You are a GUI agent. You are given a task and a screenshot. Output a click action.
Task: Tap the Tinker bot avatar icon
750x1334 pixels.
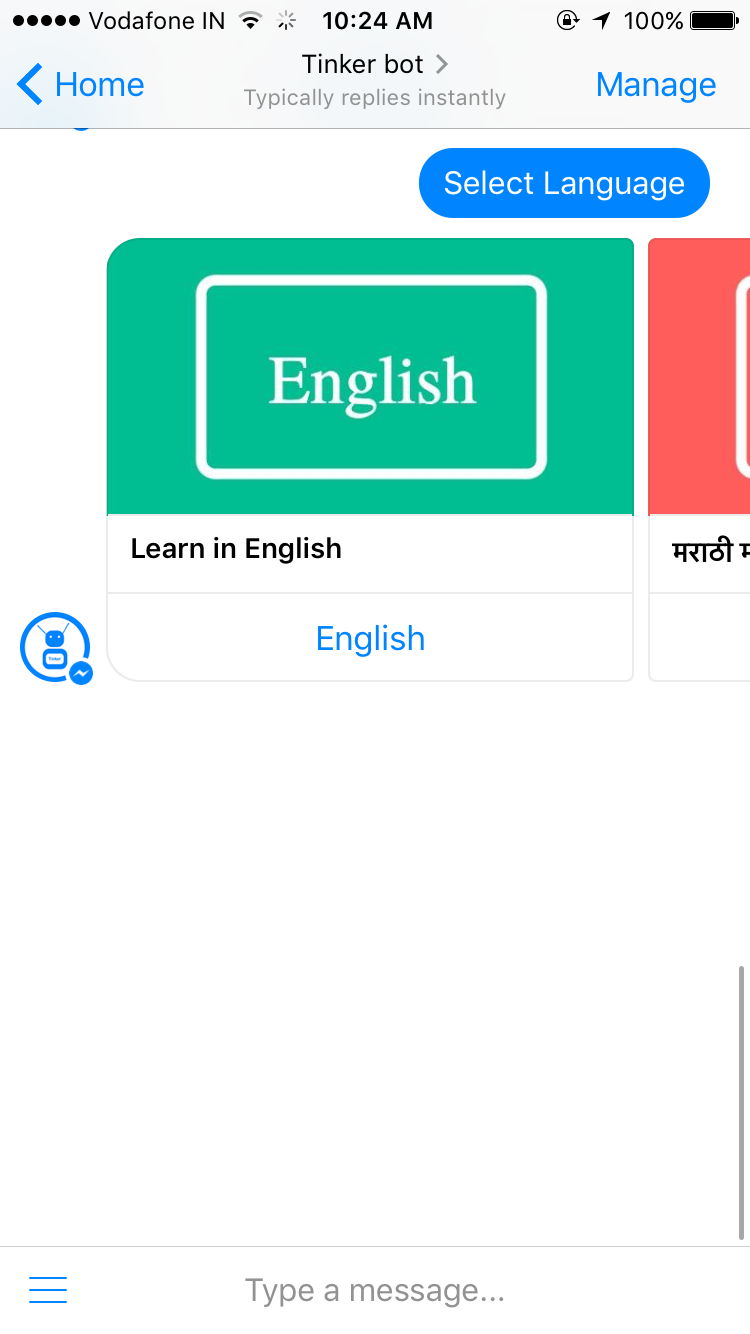tap(55, 647)
